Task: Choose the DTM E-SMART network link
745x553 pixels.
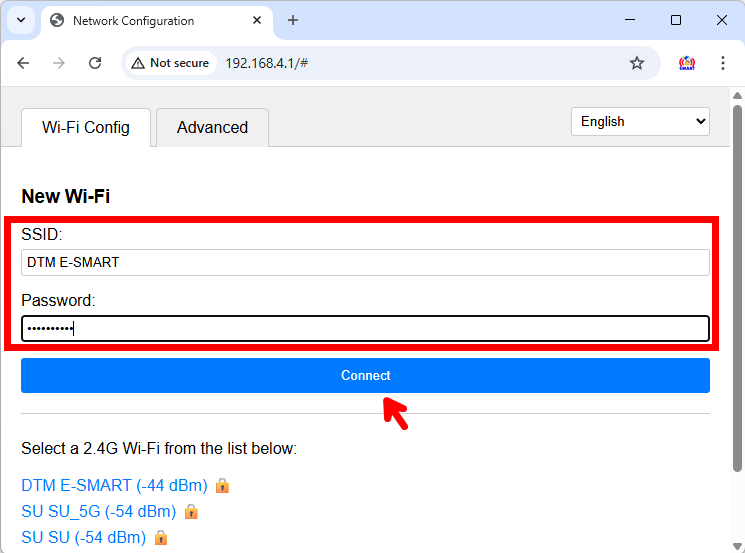Action: point(114,485)
